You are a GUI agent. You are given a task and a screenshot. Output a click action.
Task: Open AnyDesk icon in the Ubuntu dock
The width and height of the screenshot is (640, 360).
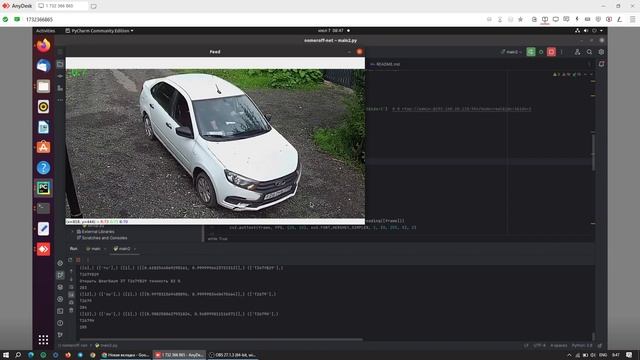[x=43, y=249]
